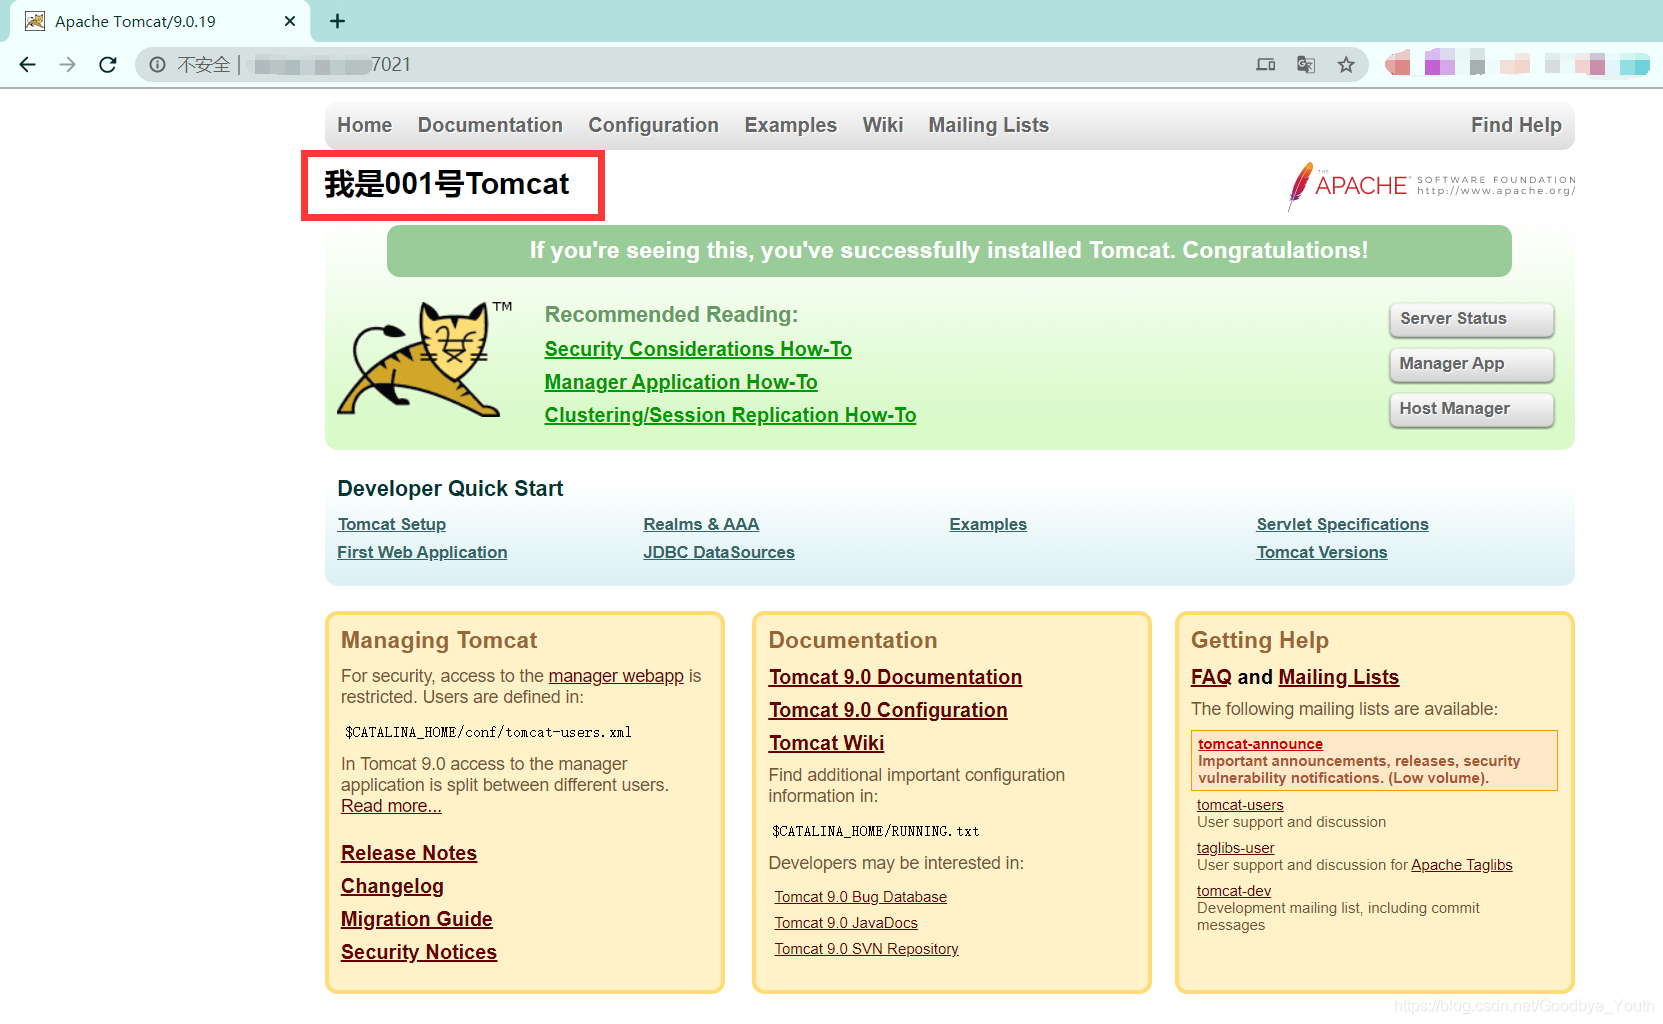
Task: Open the Home navigation item
Action: click(364, 125)
